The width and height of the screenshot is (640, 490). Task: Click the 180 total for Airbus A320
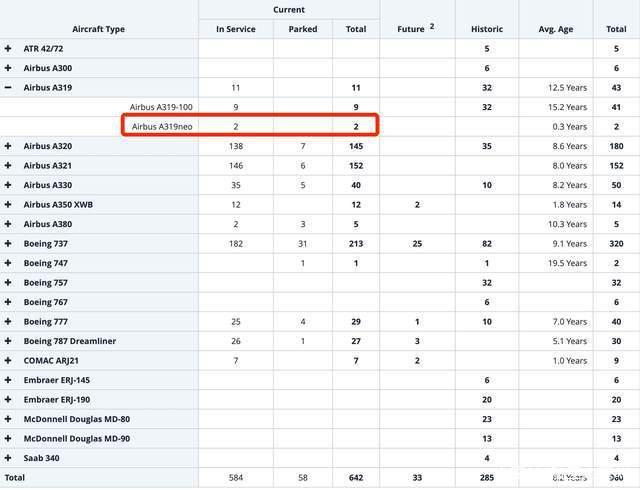pos(616,146)
